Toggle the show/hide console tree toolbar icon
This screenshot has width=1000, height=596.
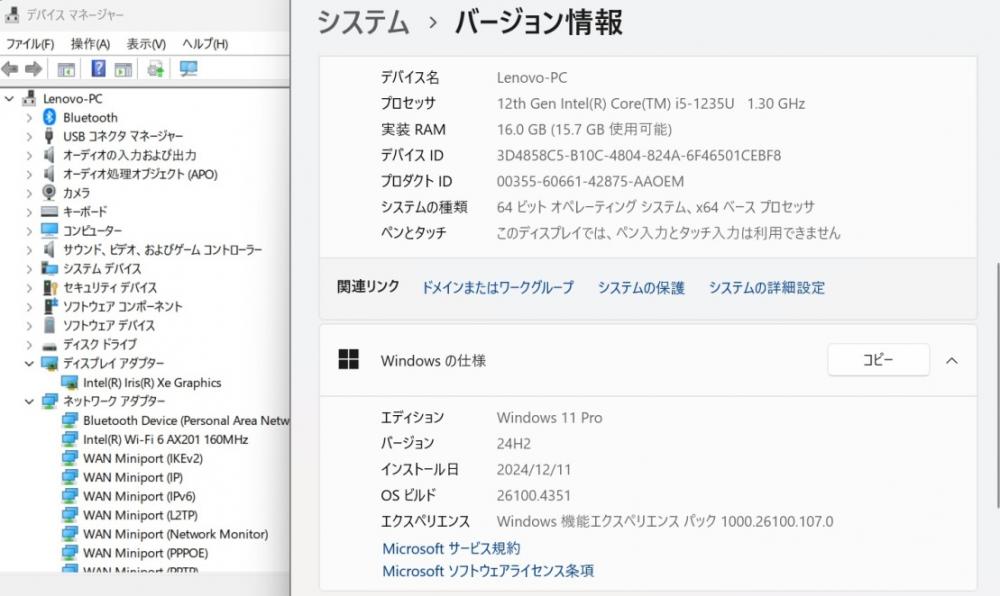66,69
